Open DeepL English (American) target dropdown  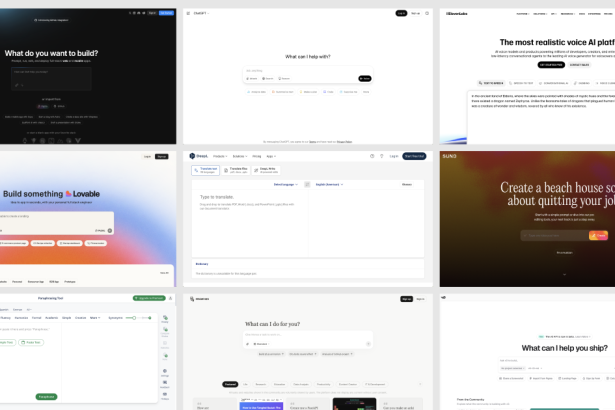(329, 184)
